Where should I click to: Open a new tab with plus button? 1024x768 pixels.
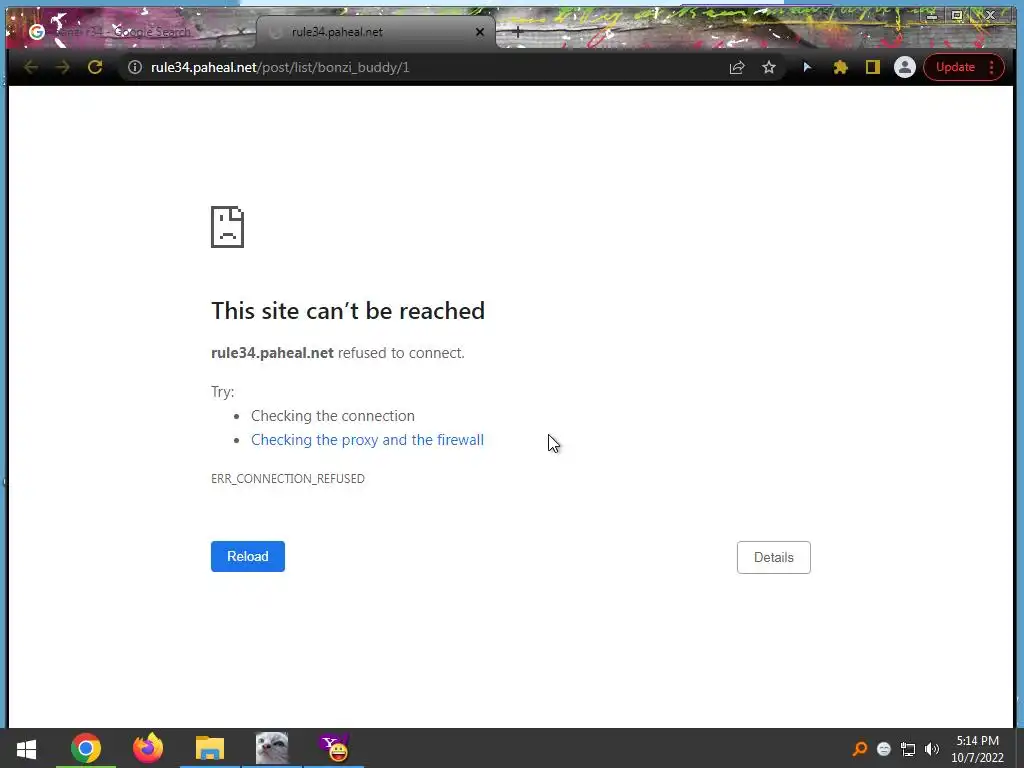pos(517,31)
